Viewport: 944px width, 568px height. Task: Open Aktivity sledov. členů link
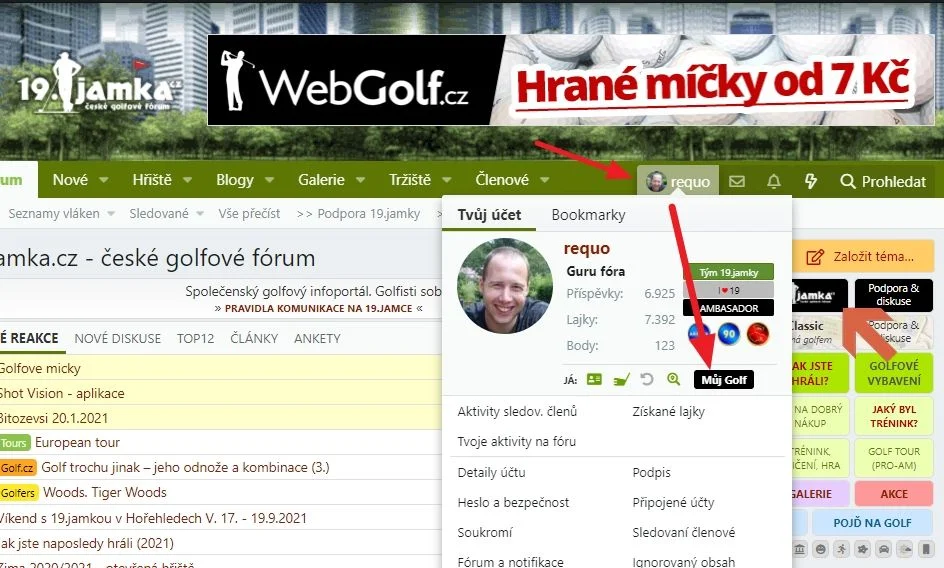[x=517, y=411]
